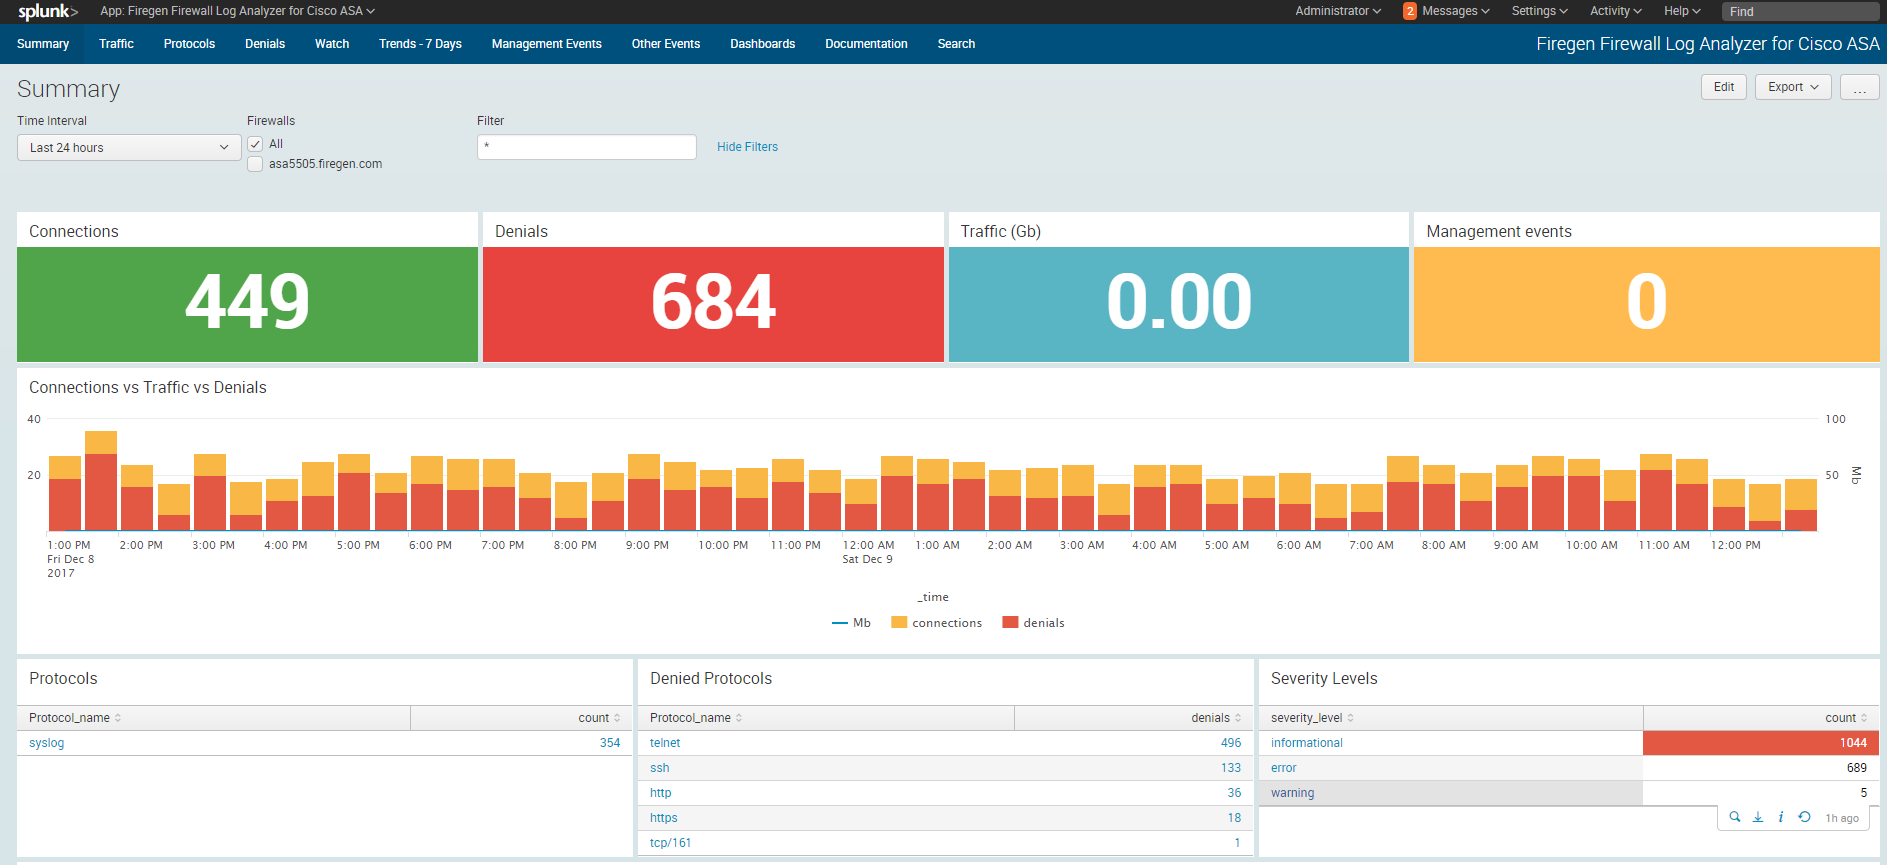Check the asa5505.firegen.com firewall

(255, 164)
